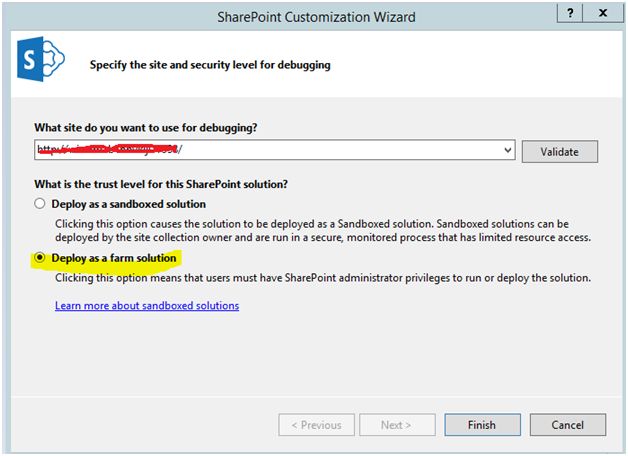Click 'What site do you want to use for debugging?' label
Viewport: 628px width, 456px height.
(x=146, y=128)
